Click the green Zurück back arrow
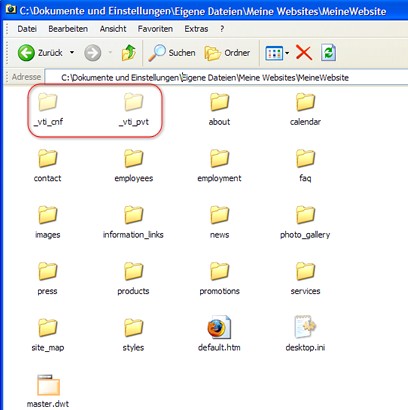The image size is (408, 410). [26, 53]
